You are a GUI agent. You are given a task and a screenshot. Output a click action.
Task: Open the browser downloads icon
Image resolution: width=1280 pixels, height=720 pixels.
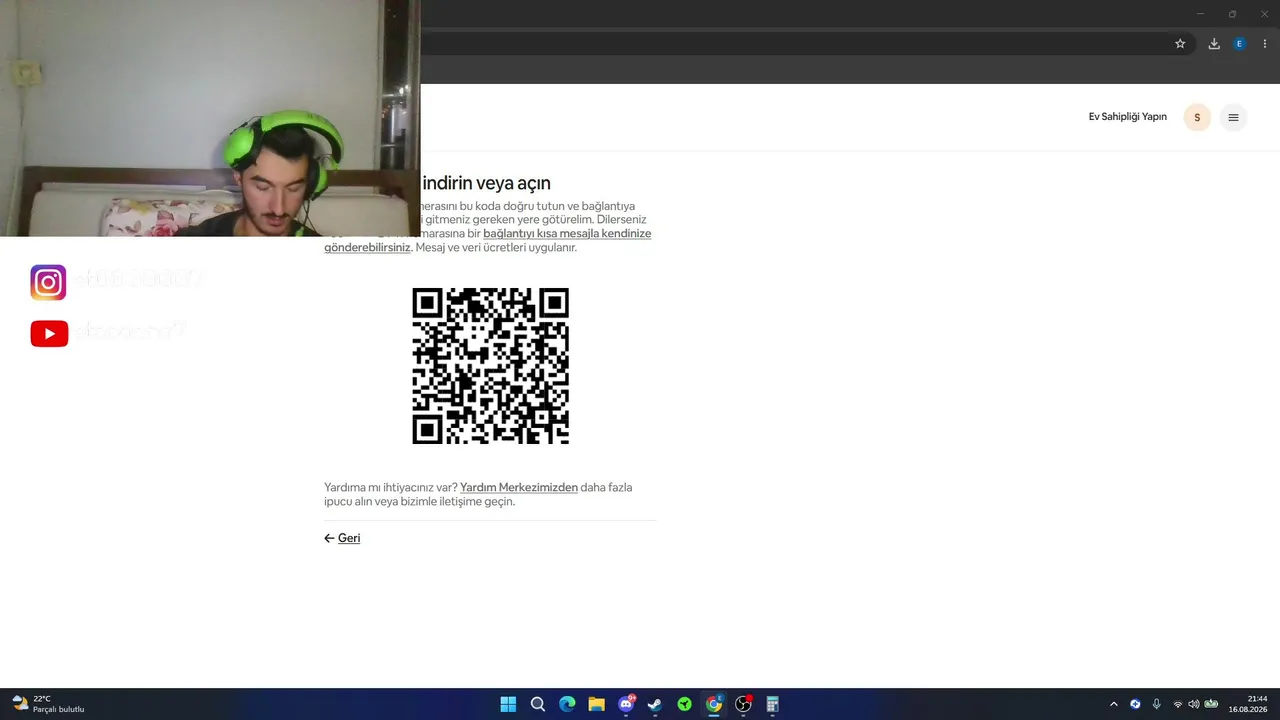click(x=1214, y=44)
